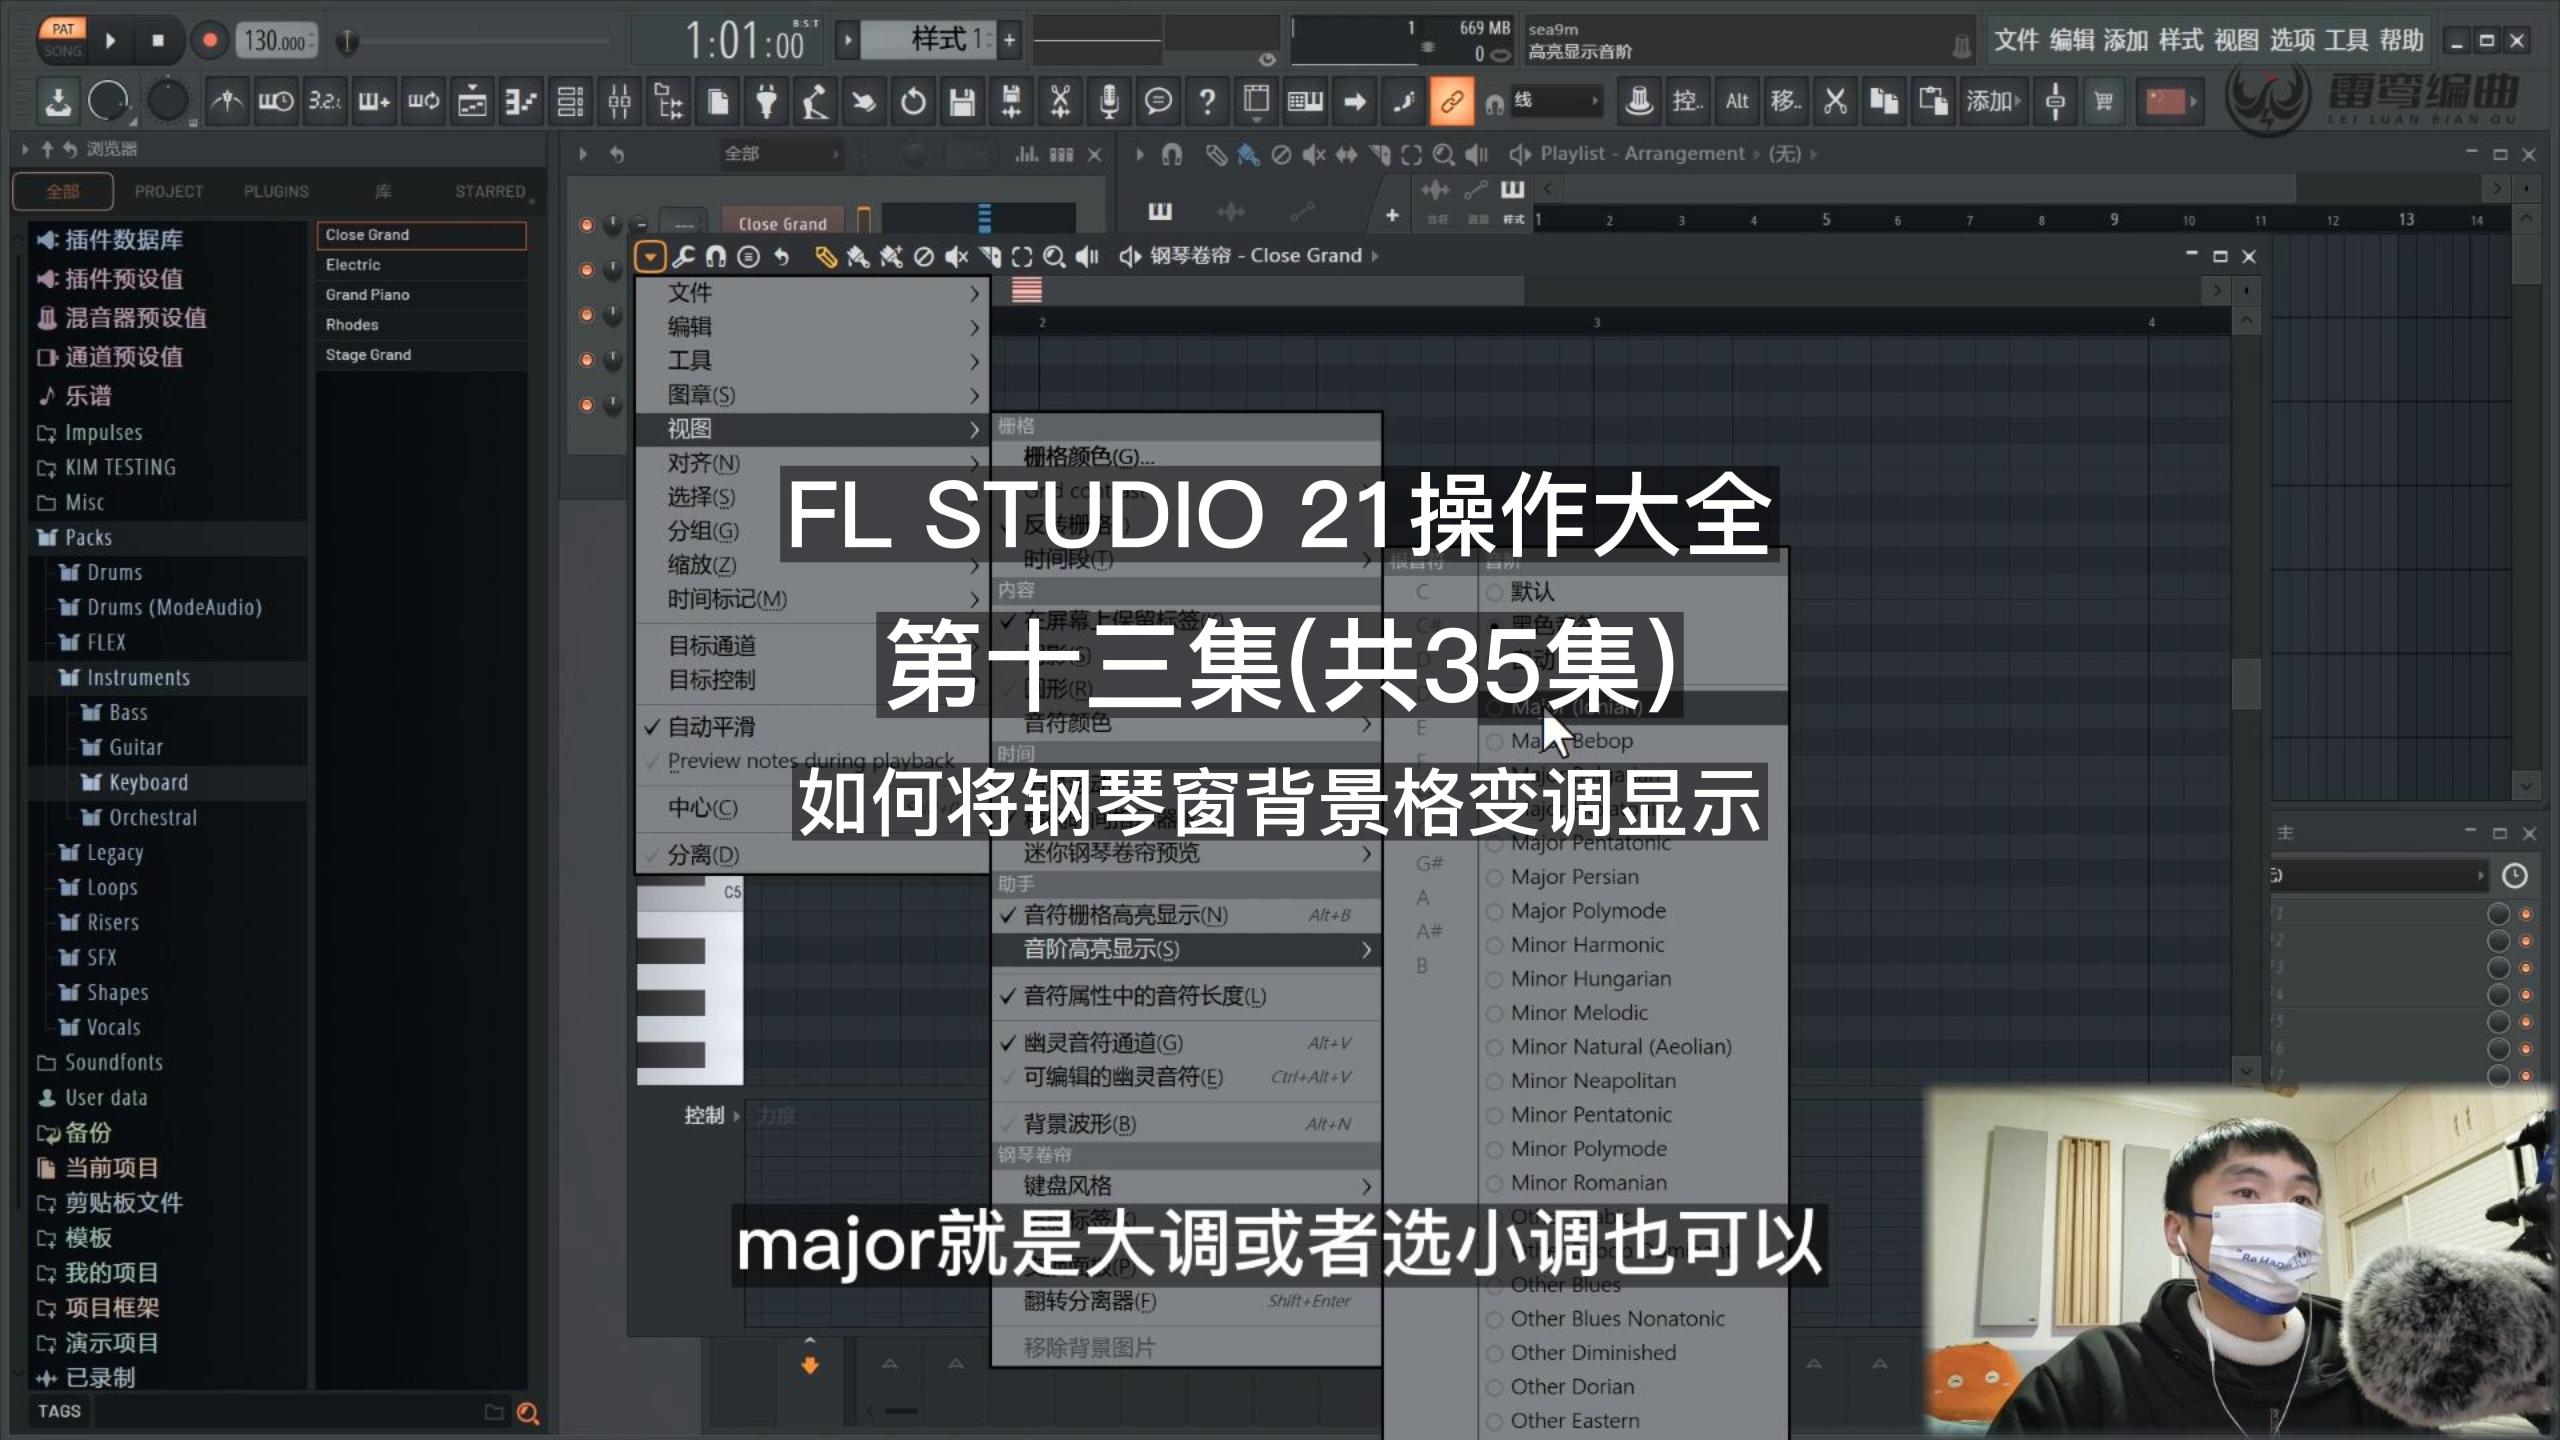
Task: Select Major Persian scale option
Action: (1632, 877)
